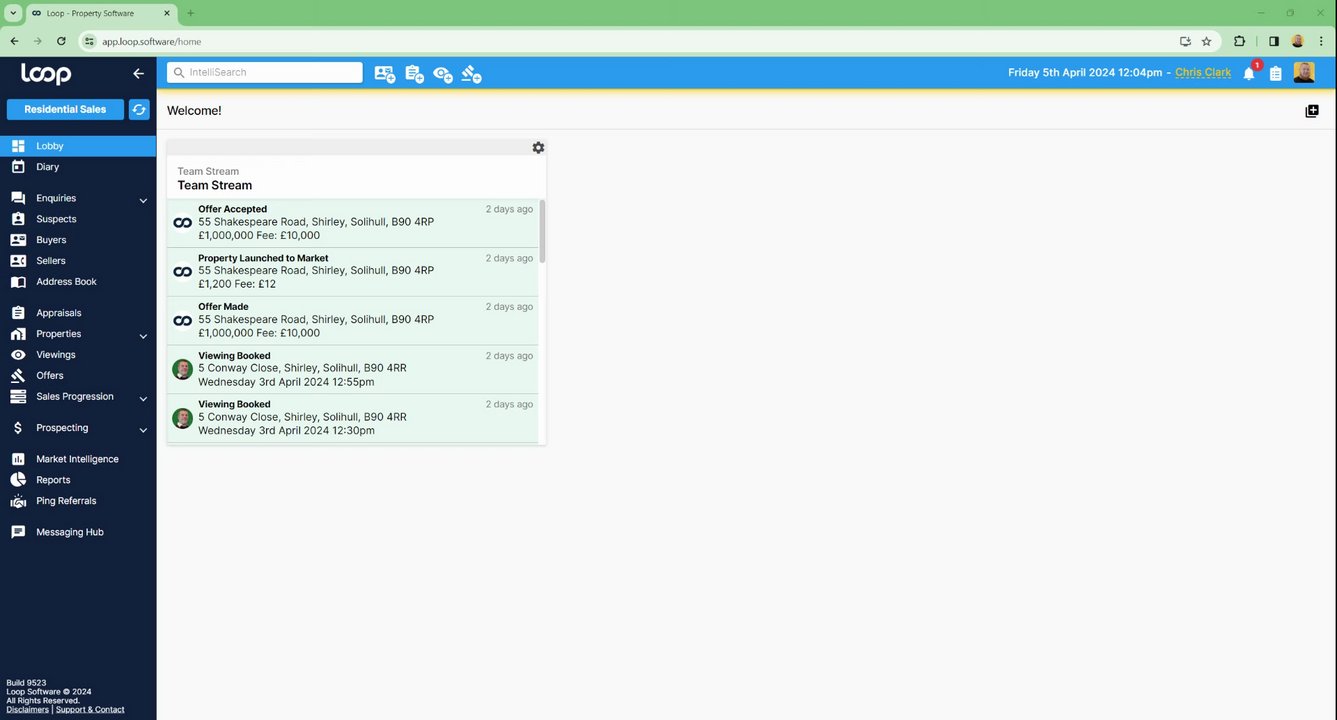Open Offers gavel icon

18,376
